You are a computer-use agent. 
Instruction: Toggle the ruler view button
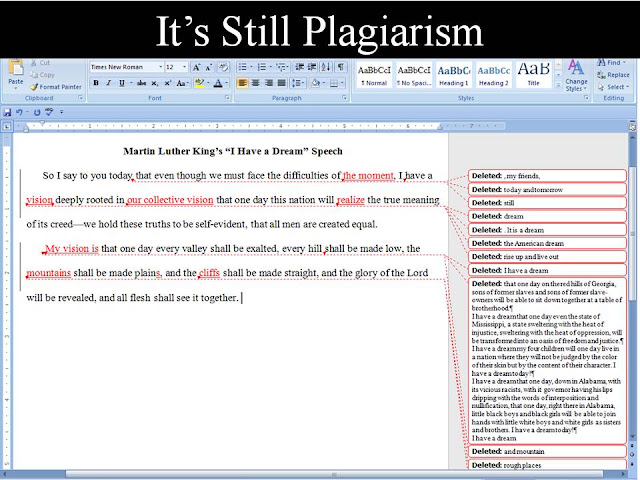click(x=632, y=127)
